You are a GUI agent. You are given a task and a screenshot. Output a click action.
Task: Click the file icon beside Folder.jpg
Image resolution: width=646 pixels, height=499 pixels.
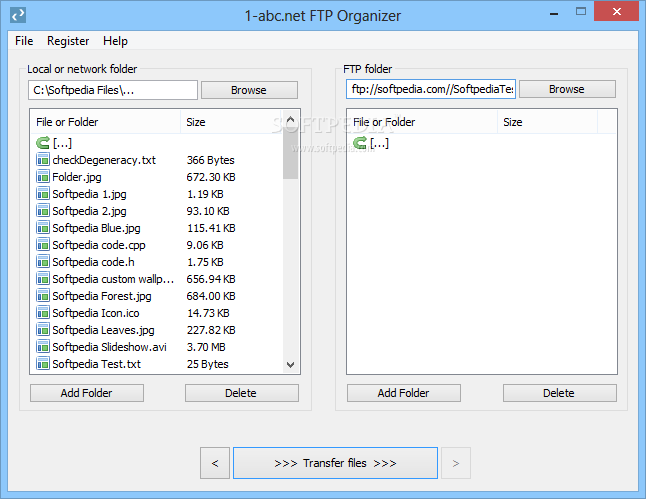coord(43,177)
